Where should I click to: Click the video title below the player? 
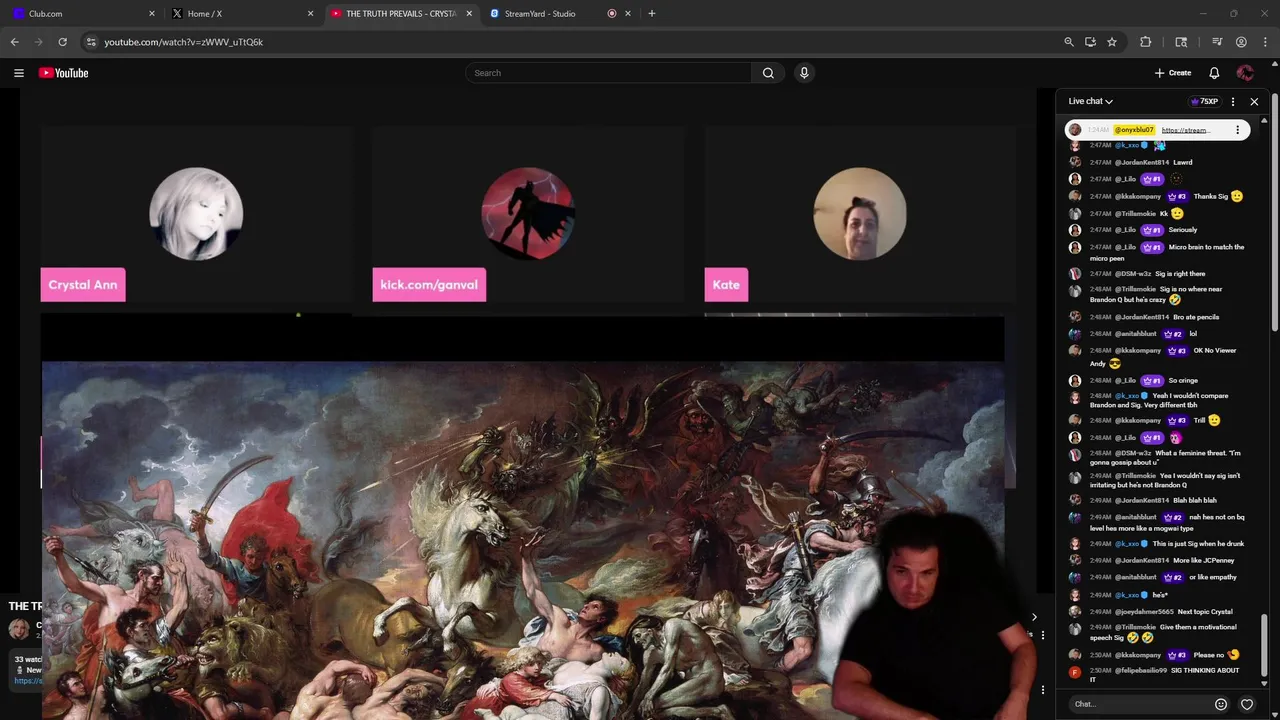click(25, 606)
